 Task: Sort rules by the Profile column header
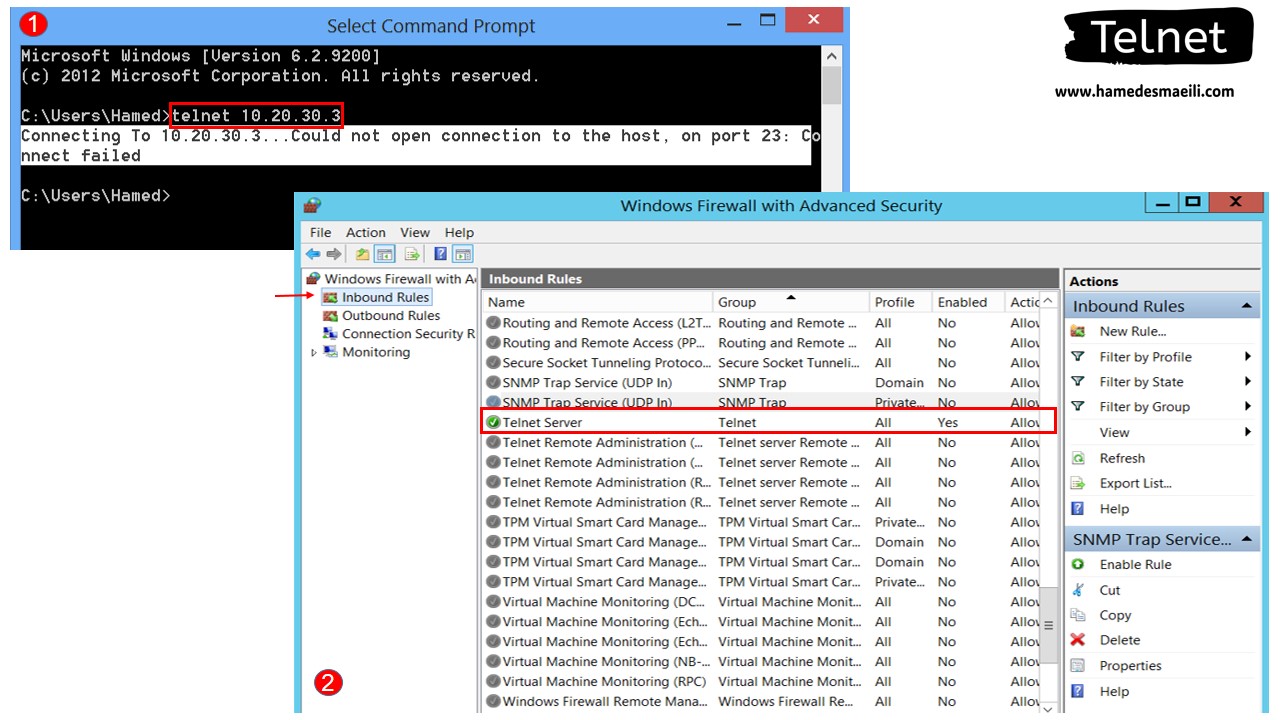tap(900, 302)
